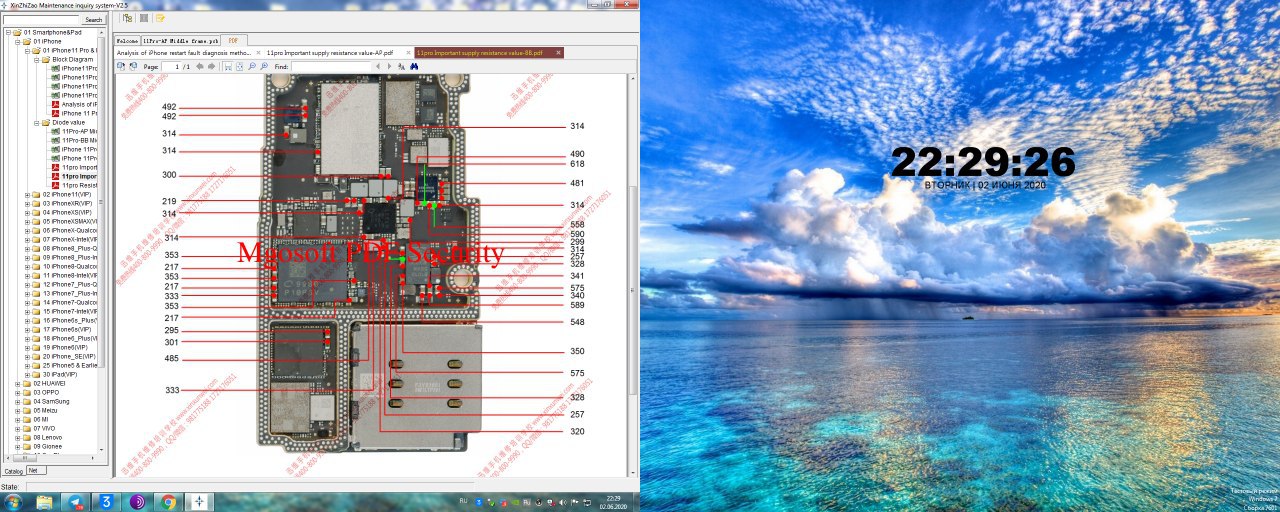This screenshot has height=512, width=1280.
Task: Close the restart fault diagnosis PDF tab
Action: coord(258,52)
